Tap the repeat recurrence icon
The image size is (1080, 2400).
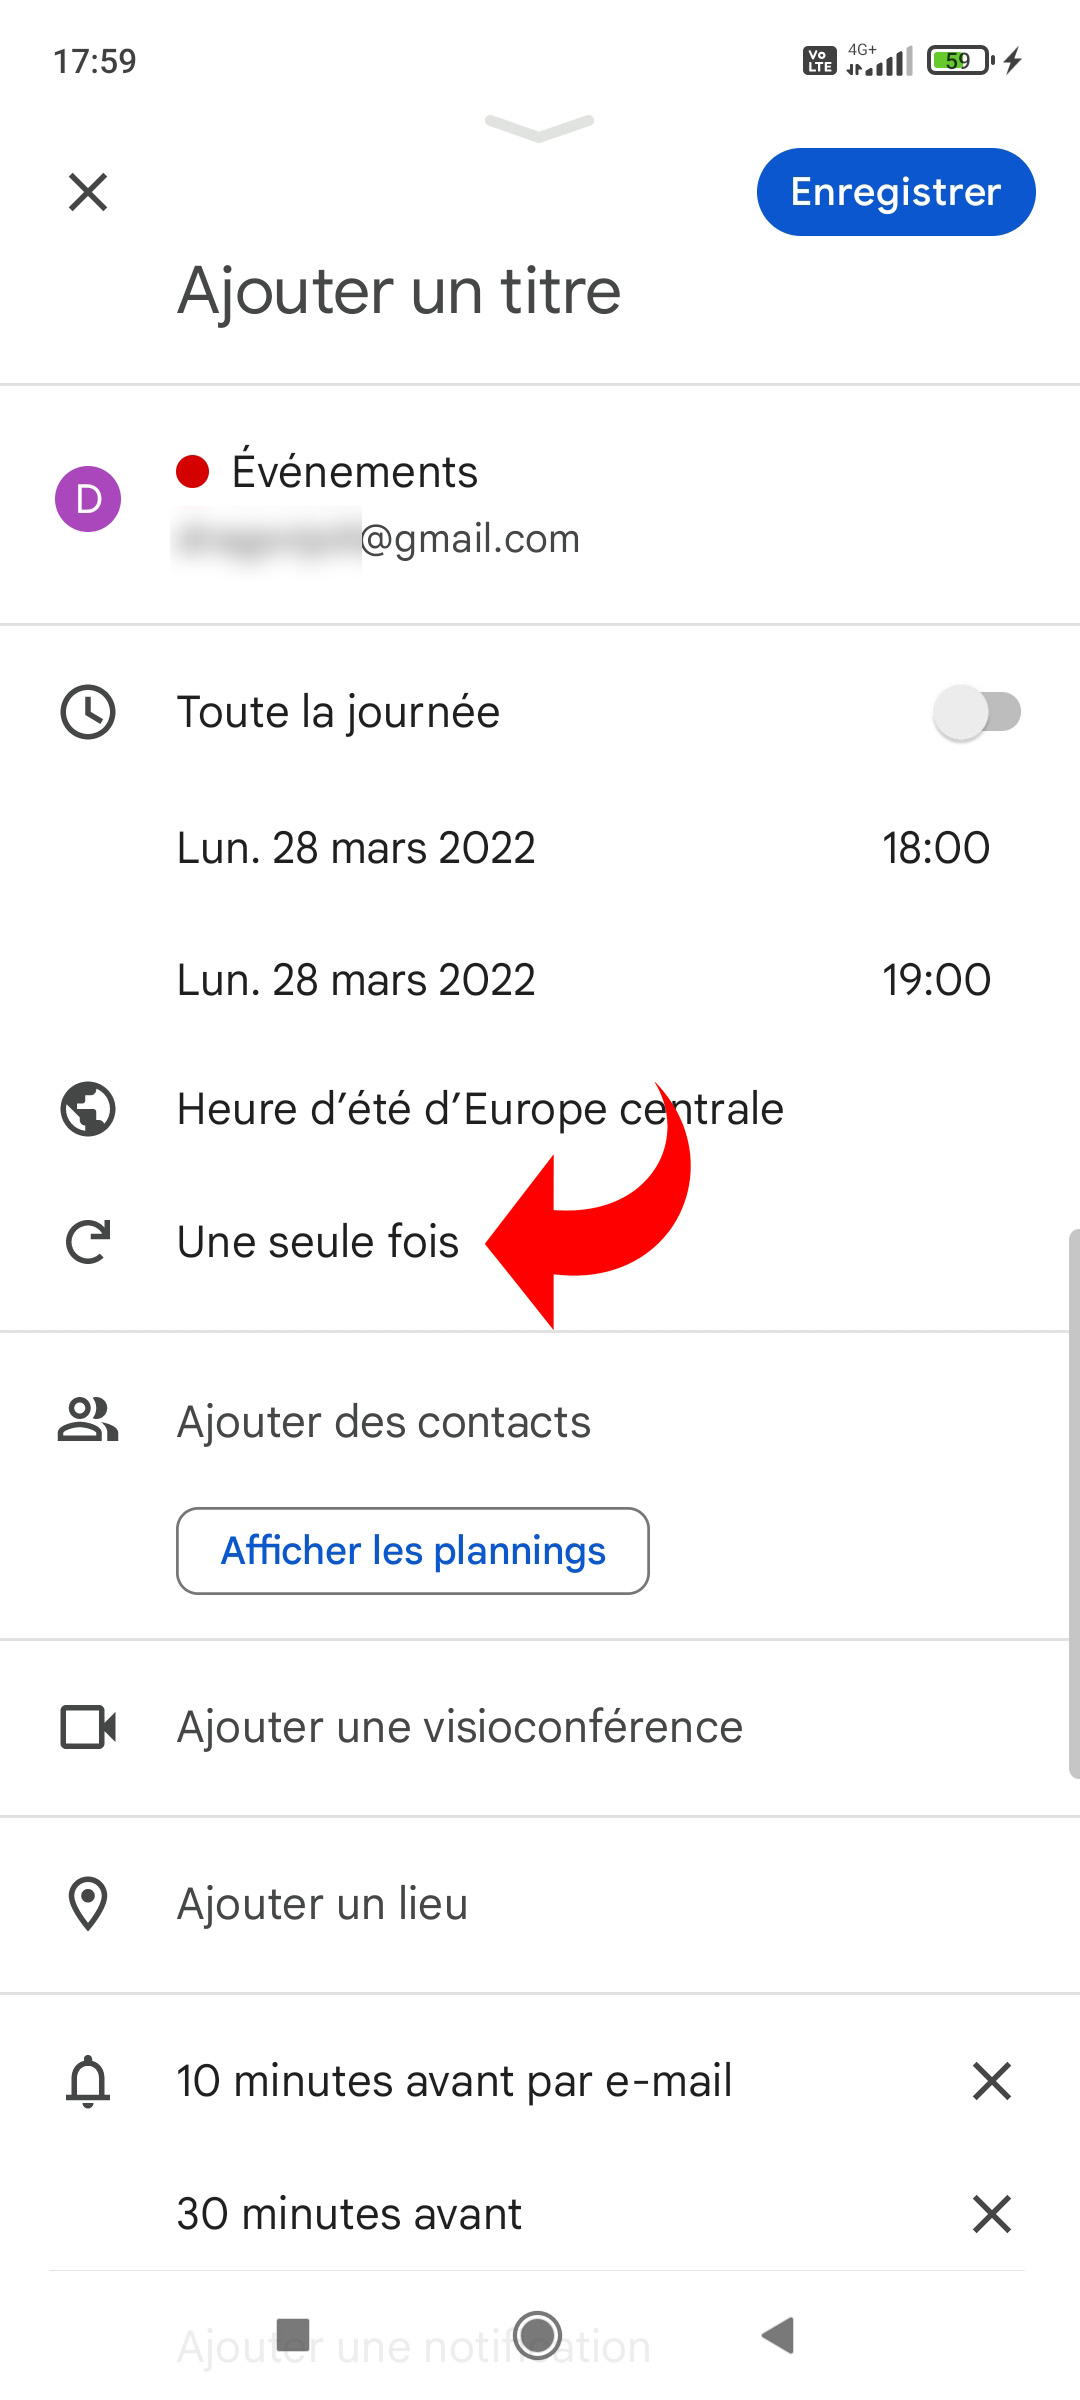[88, 1242]
